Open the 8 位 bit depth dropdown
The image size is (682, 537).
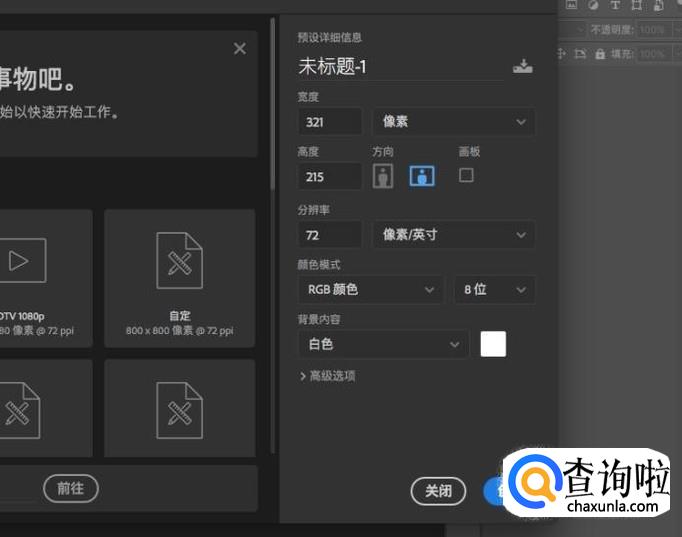pyautogui.click(x=494, y=290)
